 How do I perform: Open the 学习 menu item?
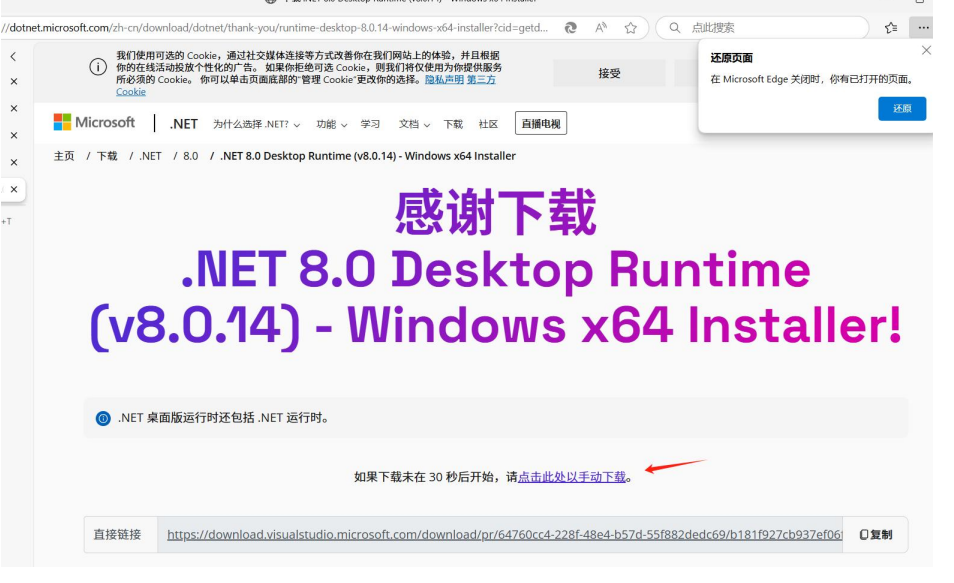370,124
